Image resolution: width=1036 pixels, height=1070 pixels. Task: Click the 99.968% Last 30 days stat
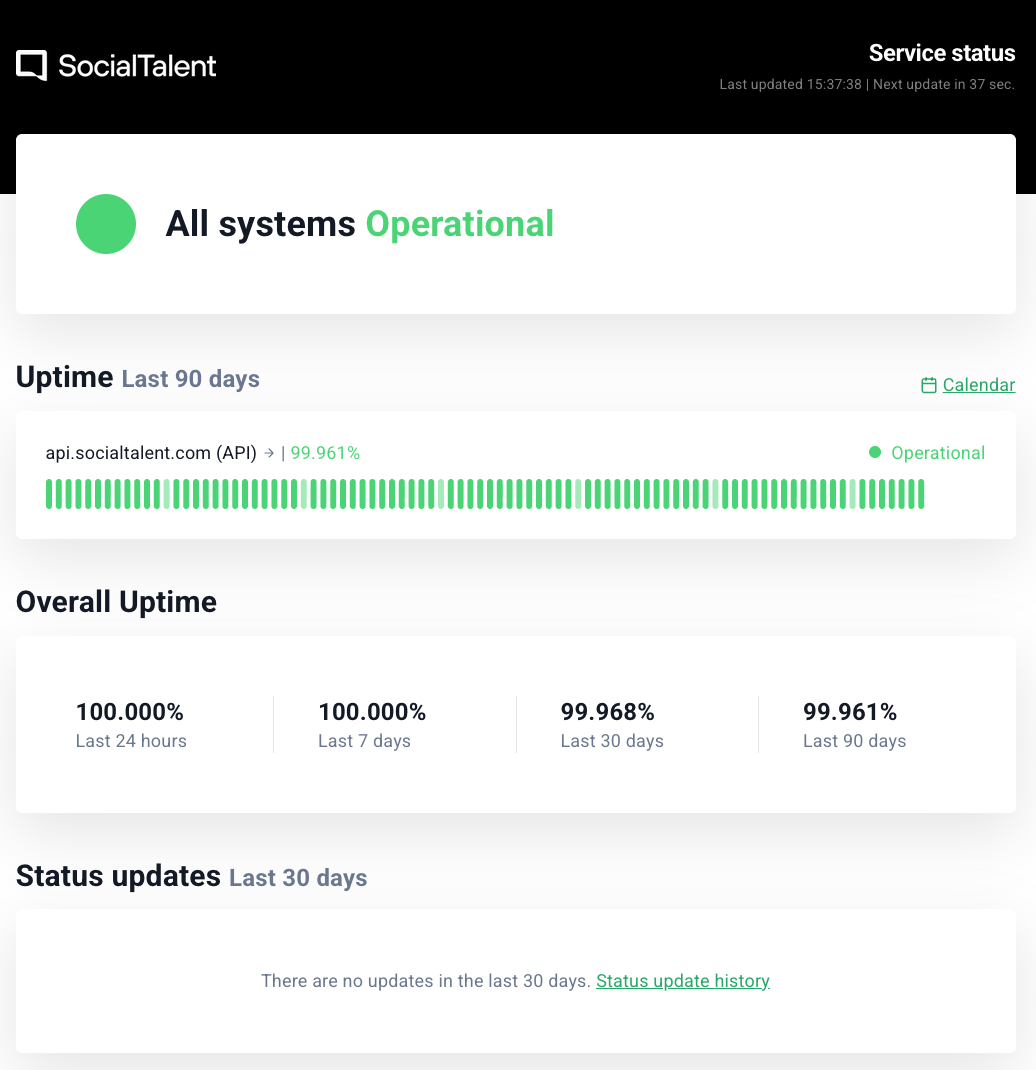tap(611, 725)
